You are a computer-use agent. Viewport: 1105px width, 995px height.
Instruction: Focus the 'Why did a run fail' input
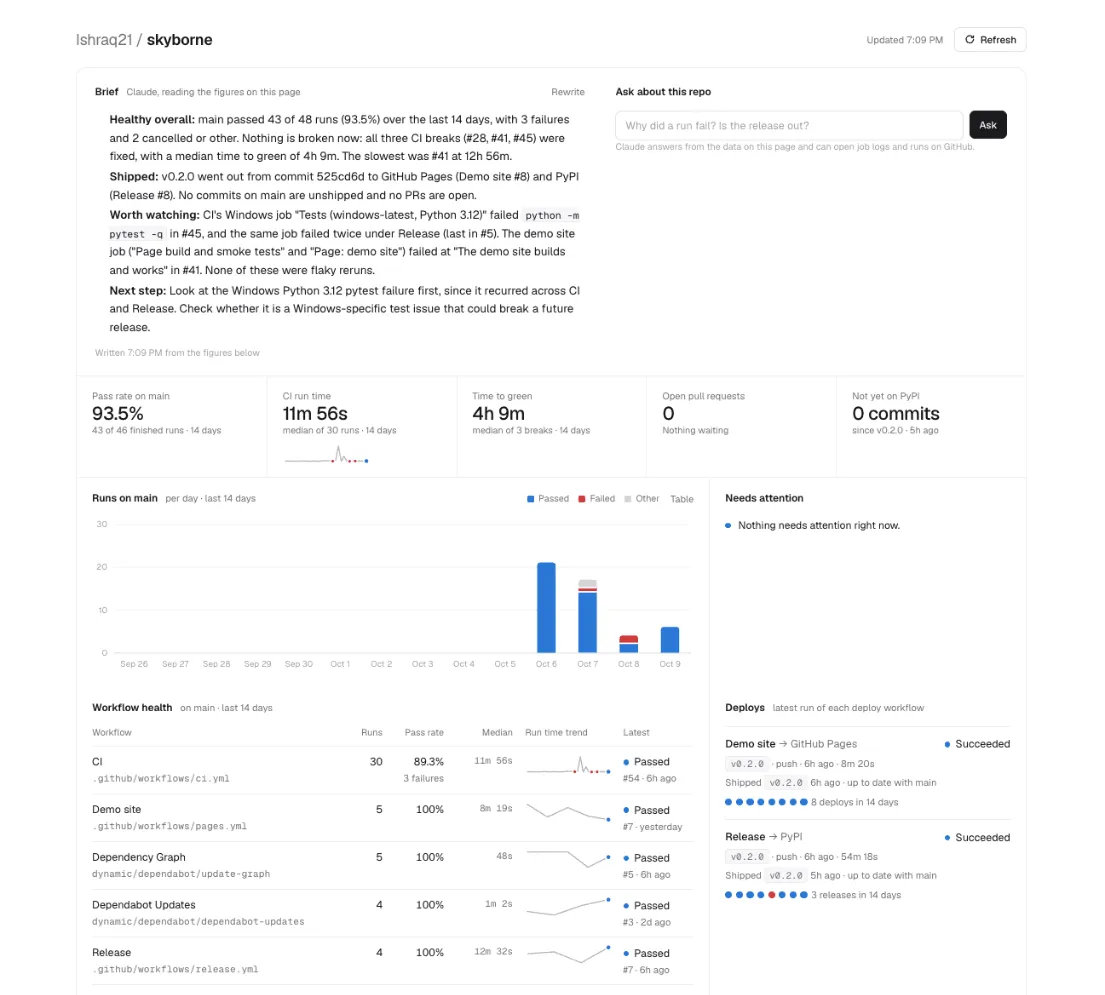pyautogui.click(x=789, y=125)
